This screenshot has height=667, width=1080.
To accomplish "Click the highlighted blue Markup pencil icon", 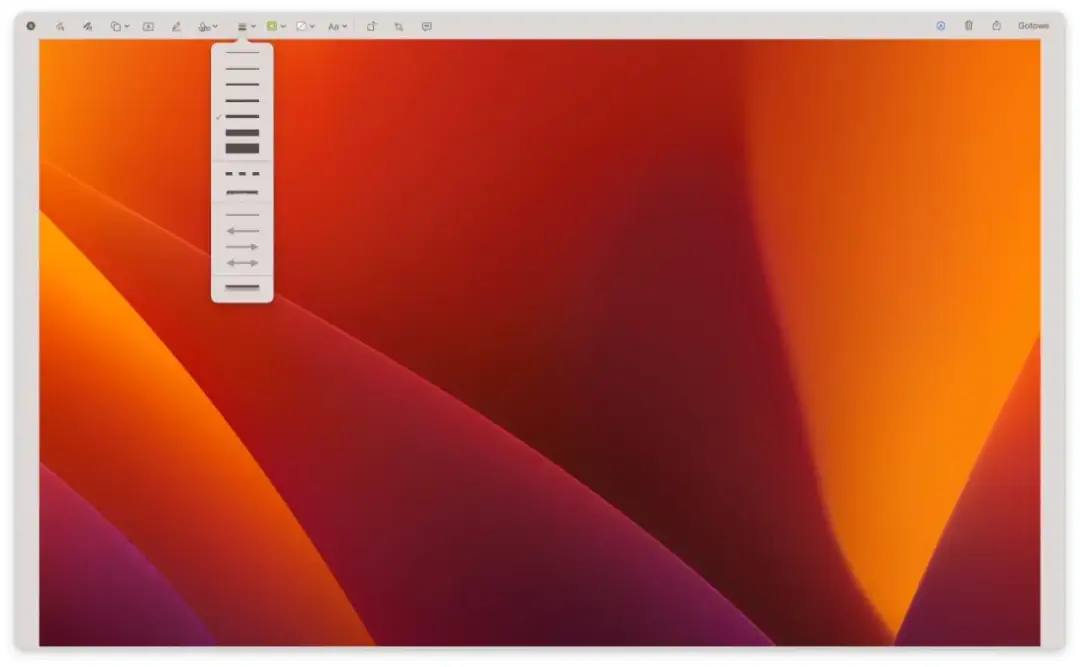I will pos(939,25).
